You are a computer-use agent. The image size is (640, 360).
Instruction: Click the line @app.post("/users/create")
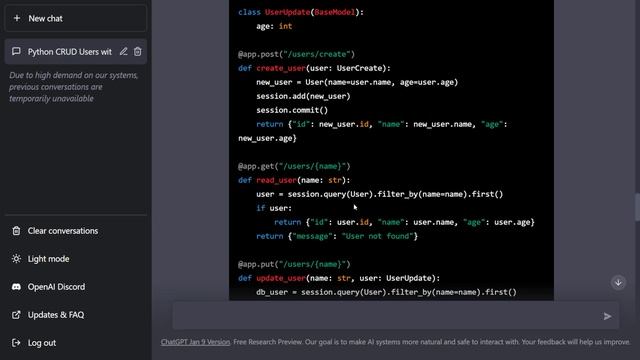tap(296, 54)
